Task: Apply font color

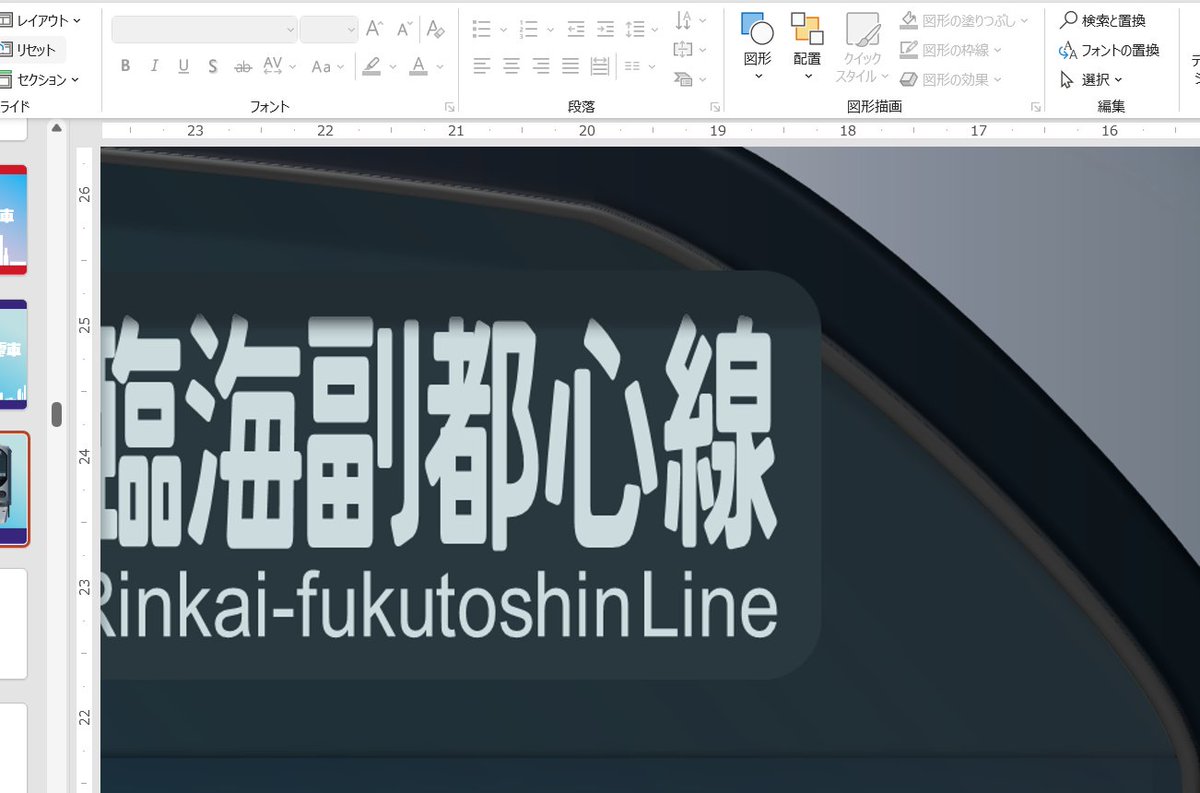Action: [418, 67]
